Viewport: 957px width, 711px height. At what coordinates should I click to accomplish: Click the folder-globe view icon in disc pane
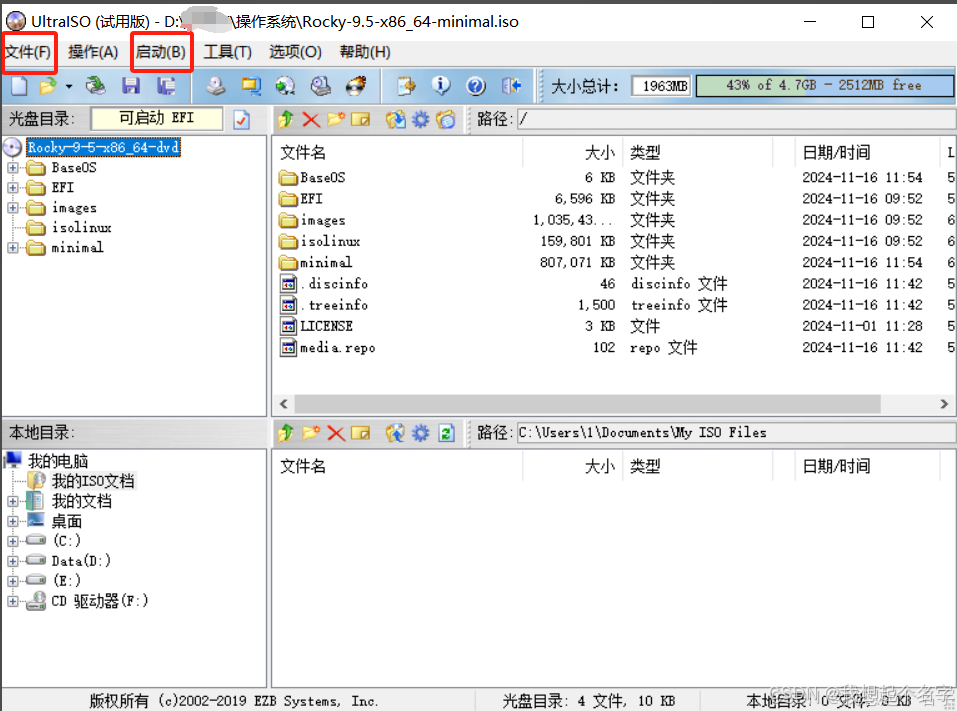tap(446, 119)
